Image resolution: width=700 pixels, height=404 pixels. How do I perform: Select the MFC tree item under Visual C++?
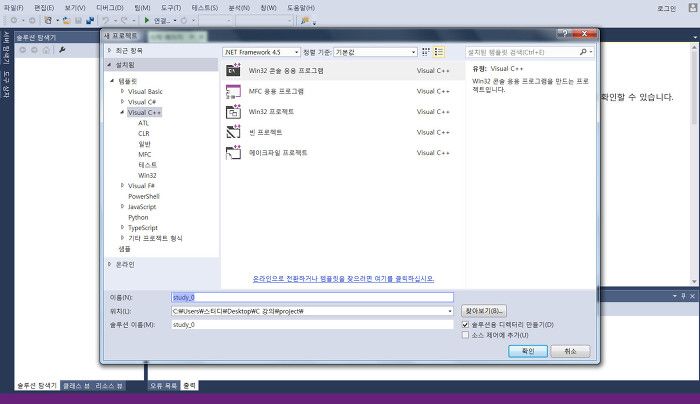[x=145, y=154]
